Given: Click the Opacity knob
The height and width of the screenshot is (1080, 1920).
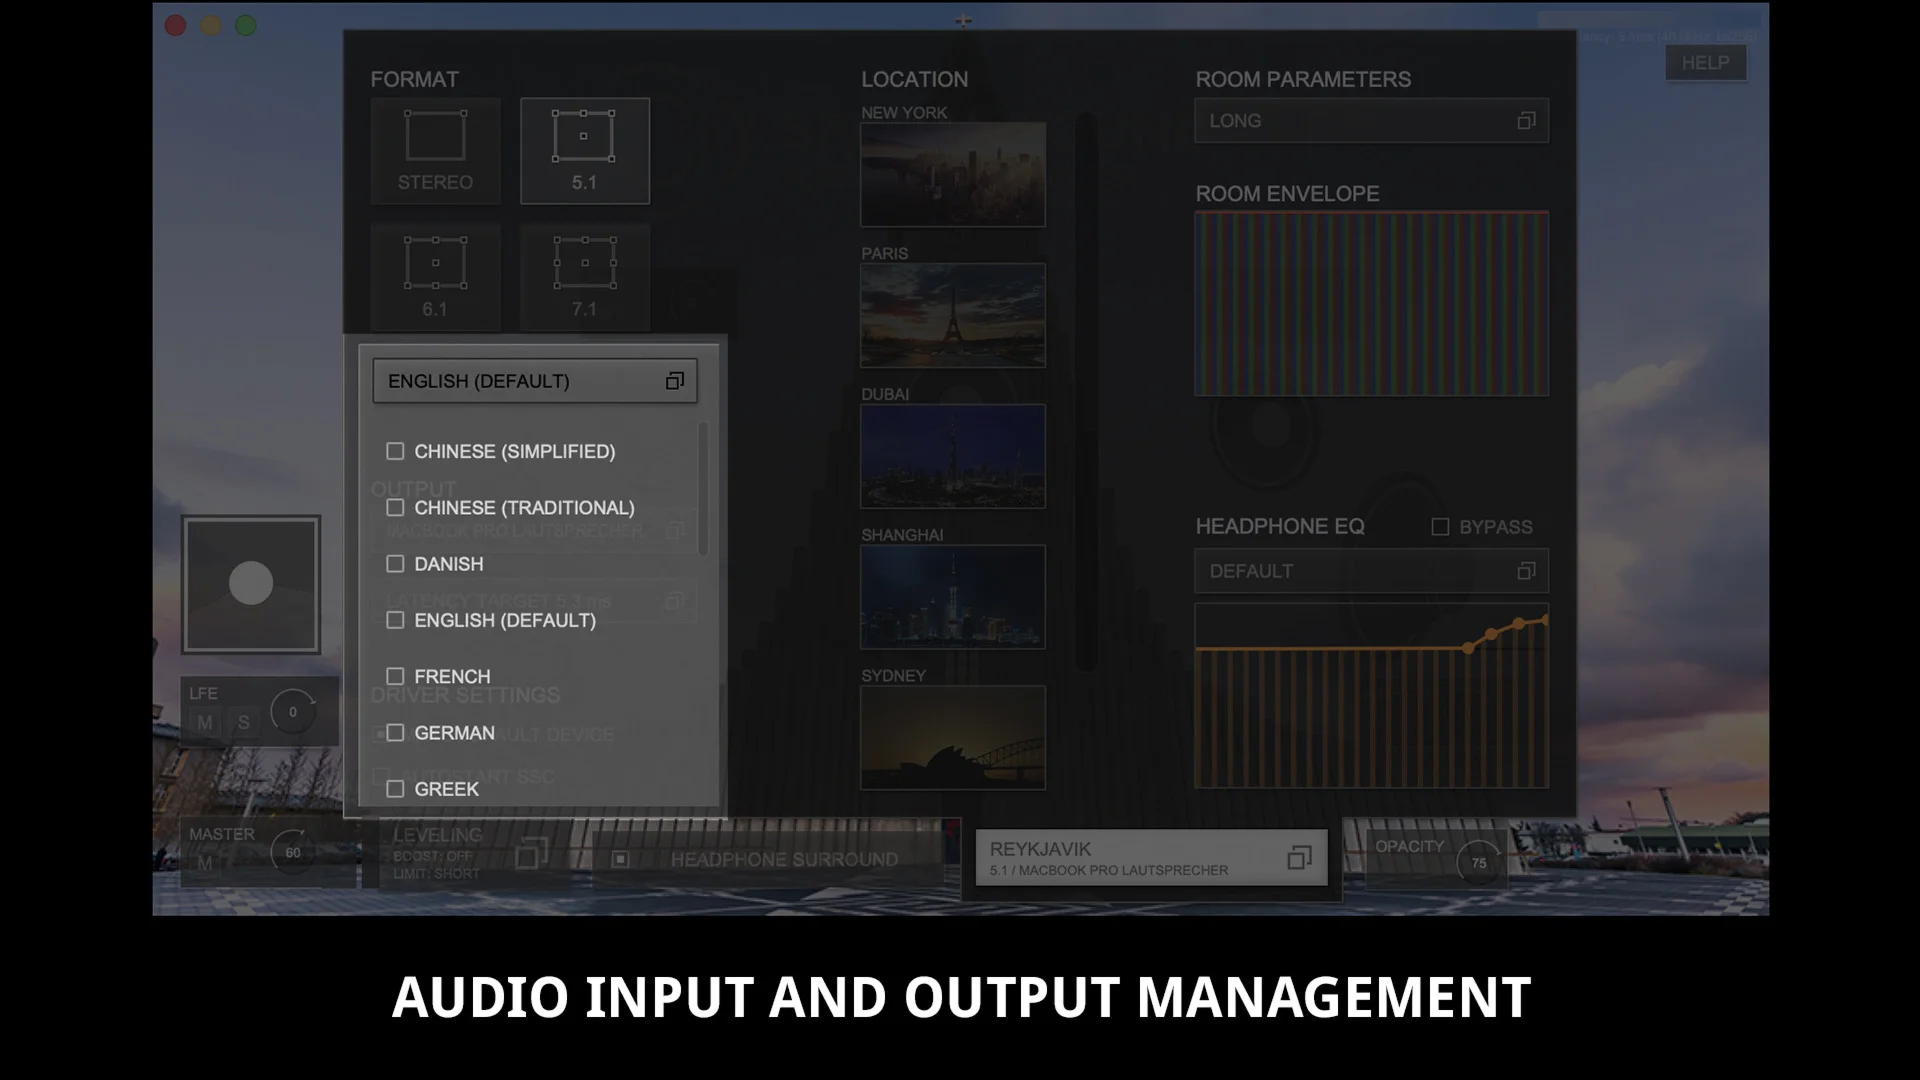Looking at the screenshot, I should (x=1478, y=862).
